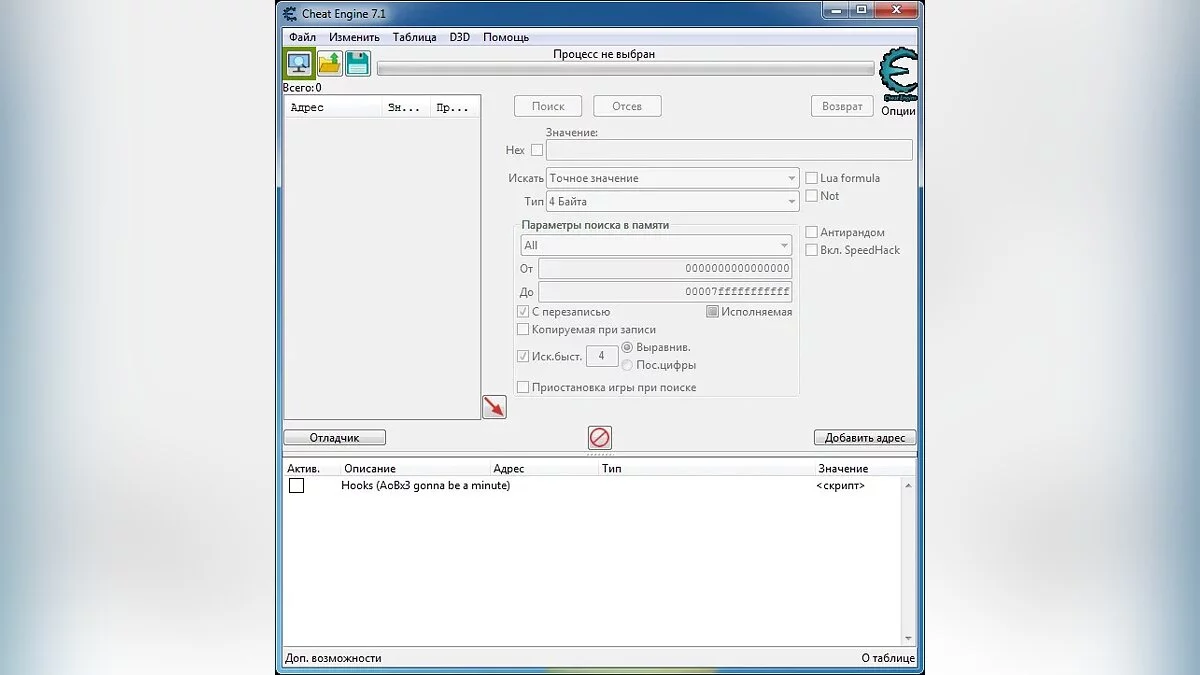Open the Файл menu
The width and height of the screenshot is (1200, 675).
tap(302, 37)
